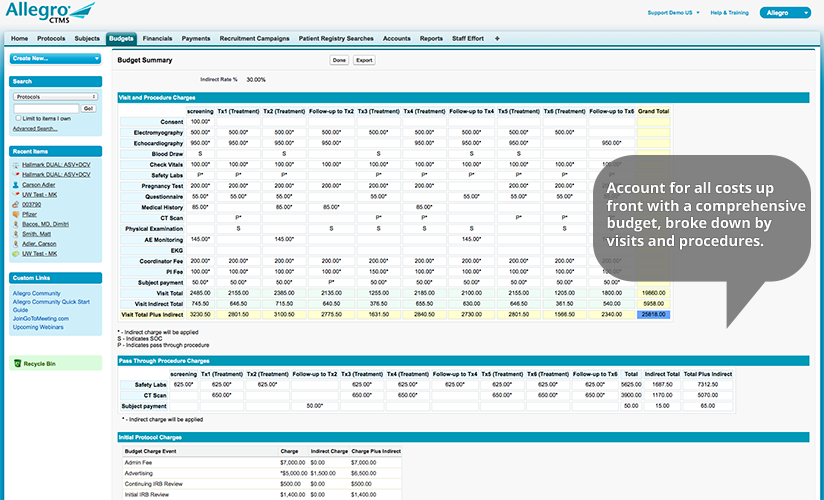Click the Indirect Rate value 30.00%

click(256, 80)
